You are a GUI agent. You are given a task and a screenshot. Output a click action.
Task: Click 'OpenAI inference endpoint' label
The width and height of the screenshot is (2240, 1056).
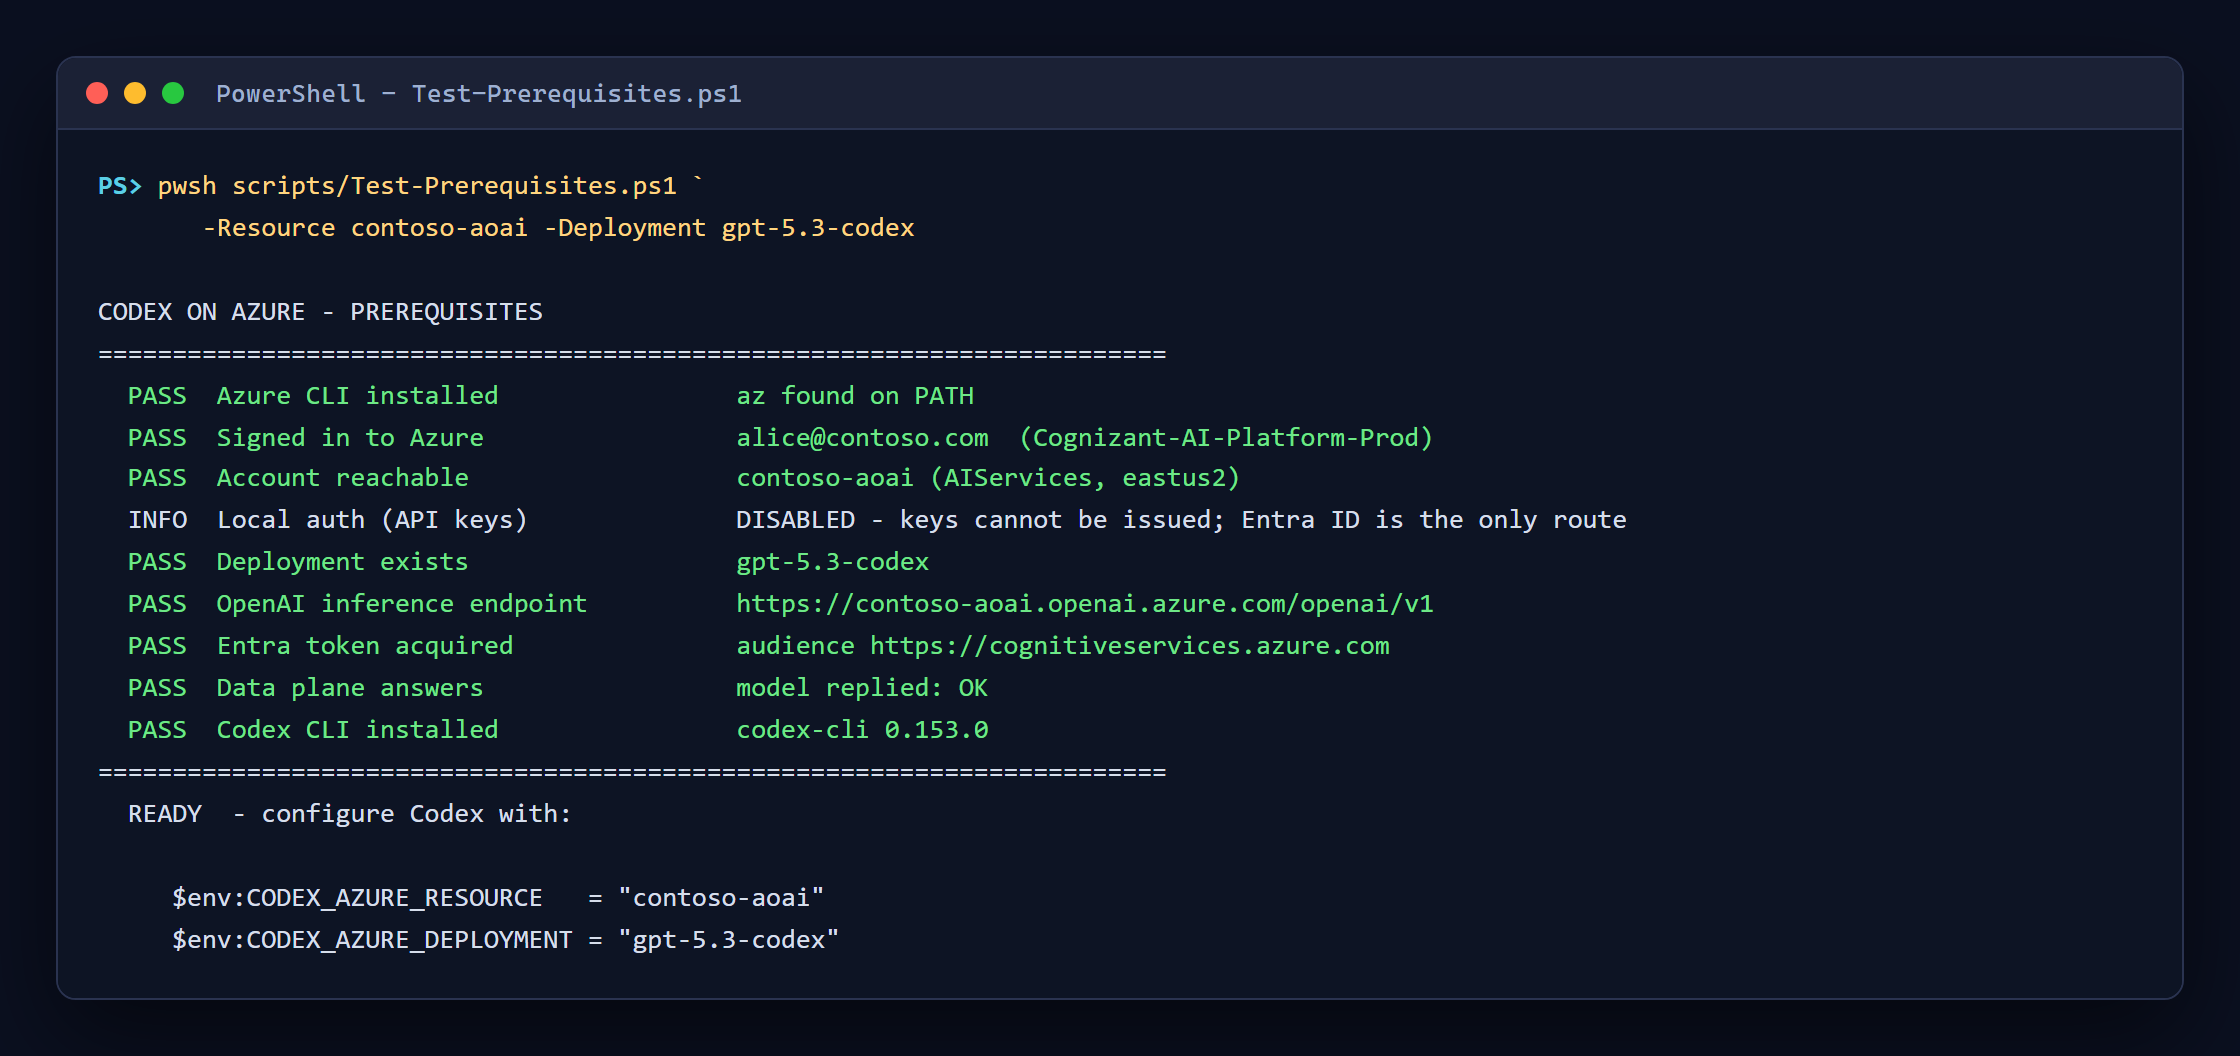coord(402,604)
